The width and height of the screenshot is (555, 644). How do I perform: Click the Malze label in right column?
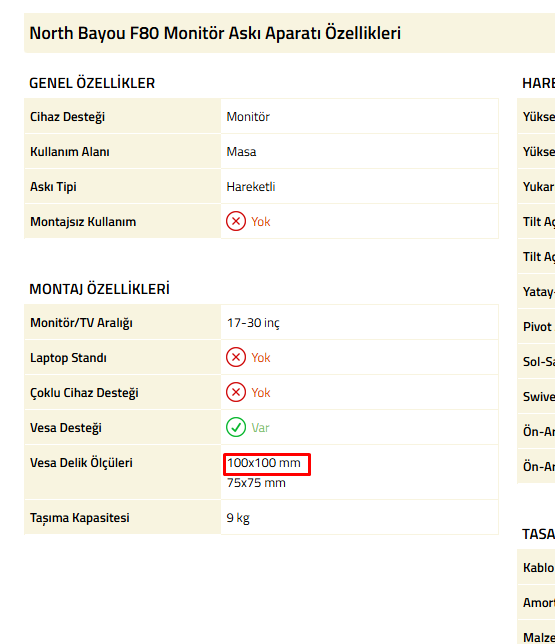(x=539, y=637)
